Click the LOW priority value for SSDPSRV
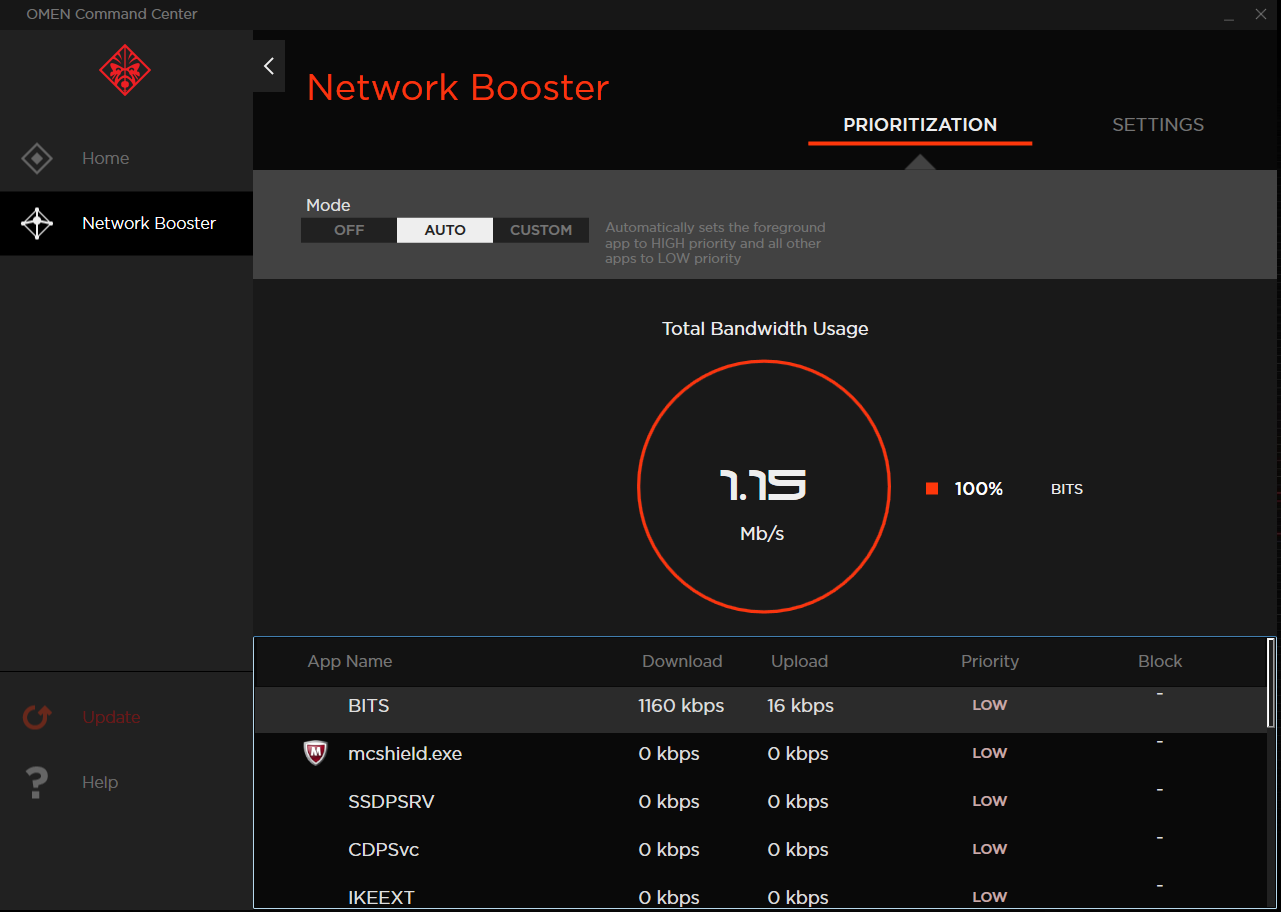This screenshot has width=1281, height=912. [989, 801]
